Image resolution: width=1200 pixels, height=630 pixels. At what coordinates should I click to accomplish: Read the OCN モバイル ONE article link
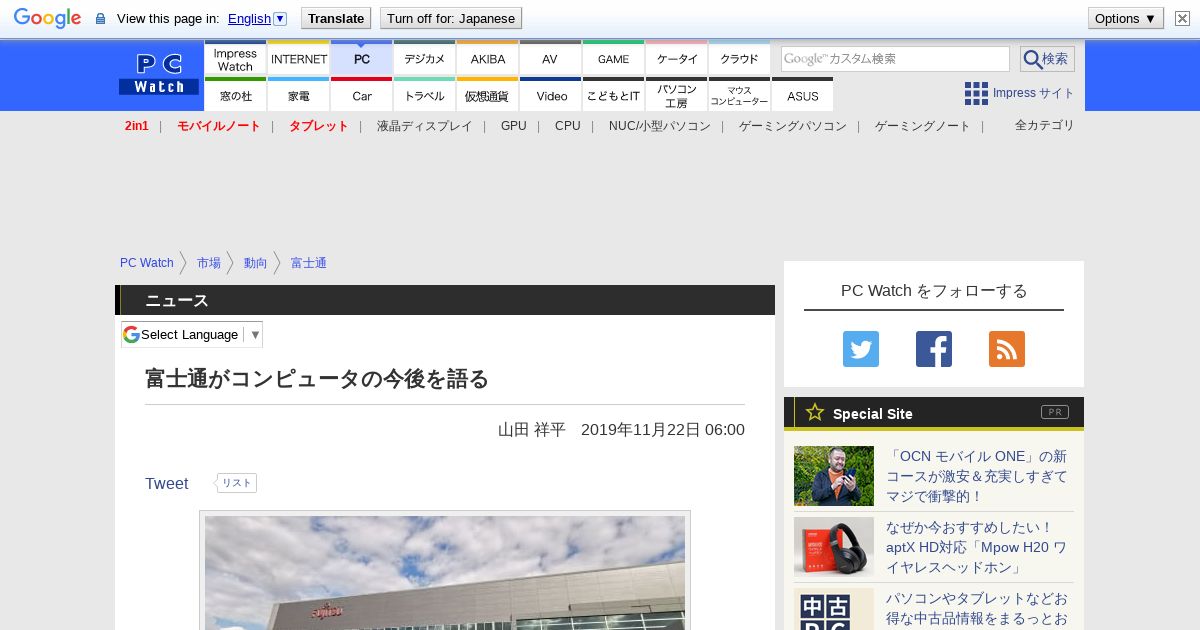click(976, 476)
